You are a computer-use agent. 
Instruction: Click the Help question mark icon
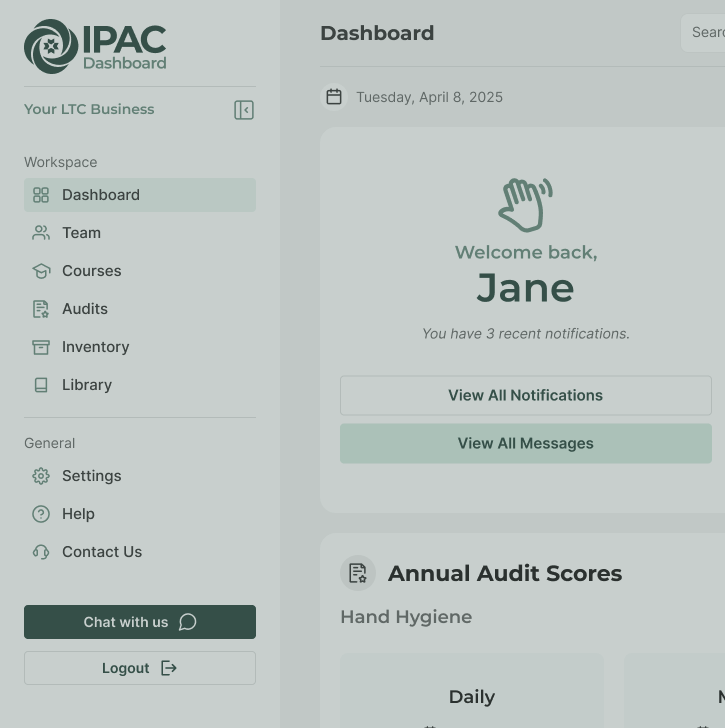click(x=41, y=514)
